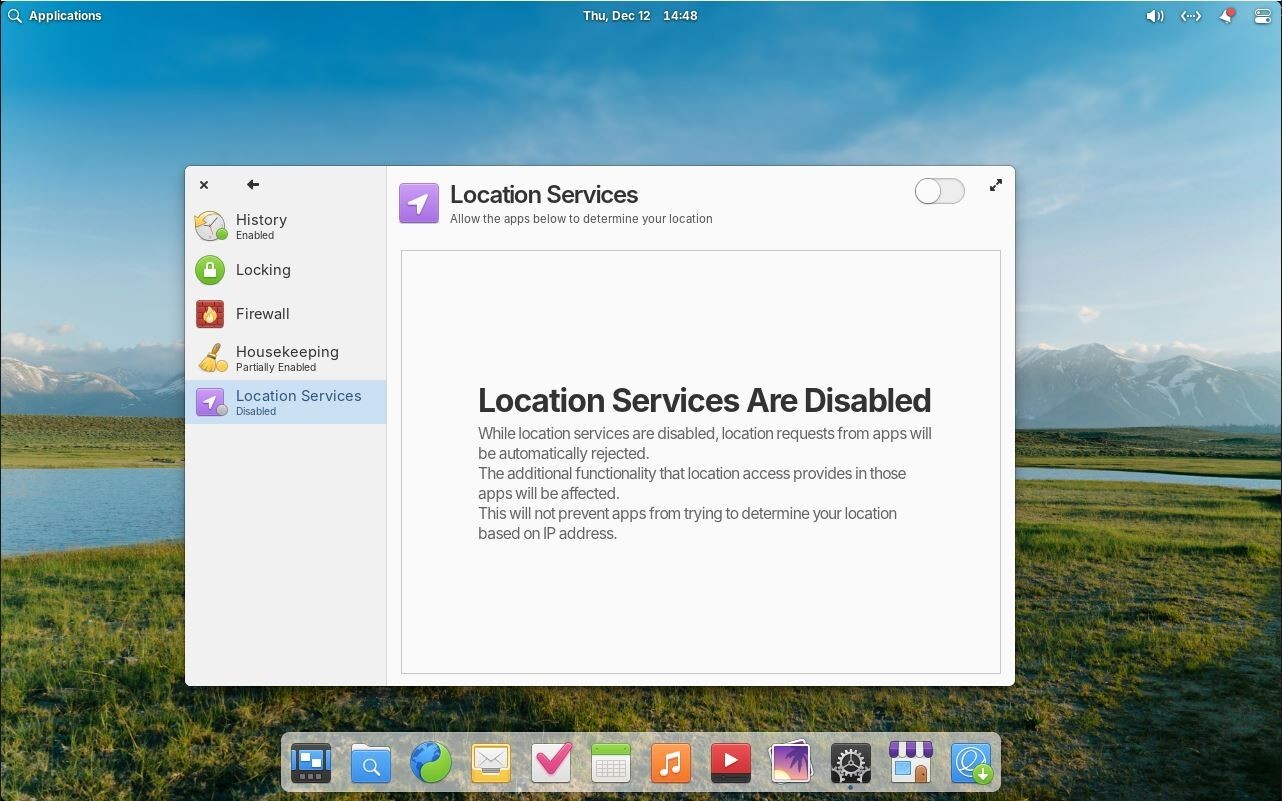Screen dimensions: 1282x801
Task: Launch AppCenter from the dock
Action: (911, 764)
